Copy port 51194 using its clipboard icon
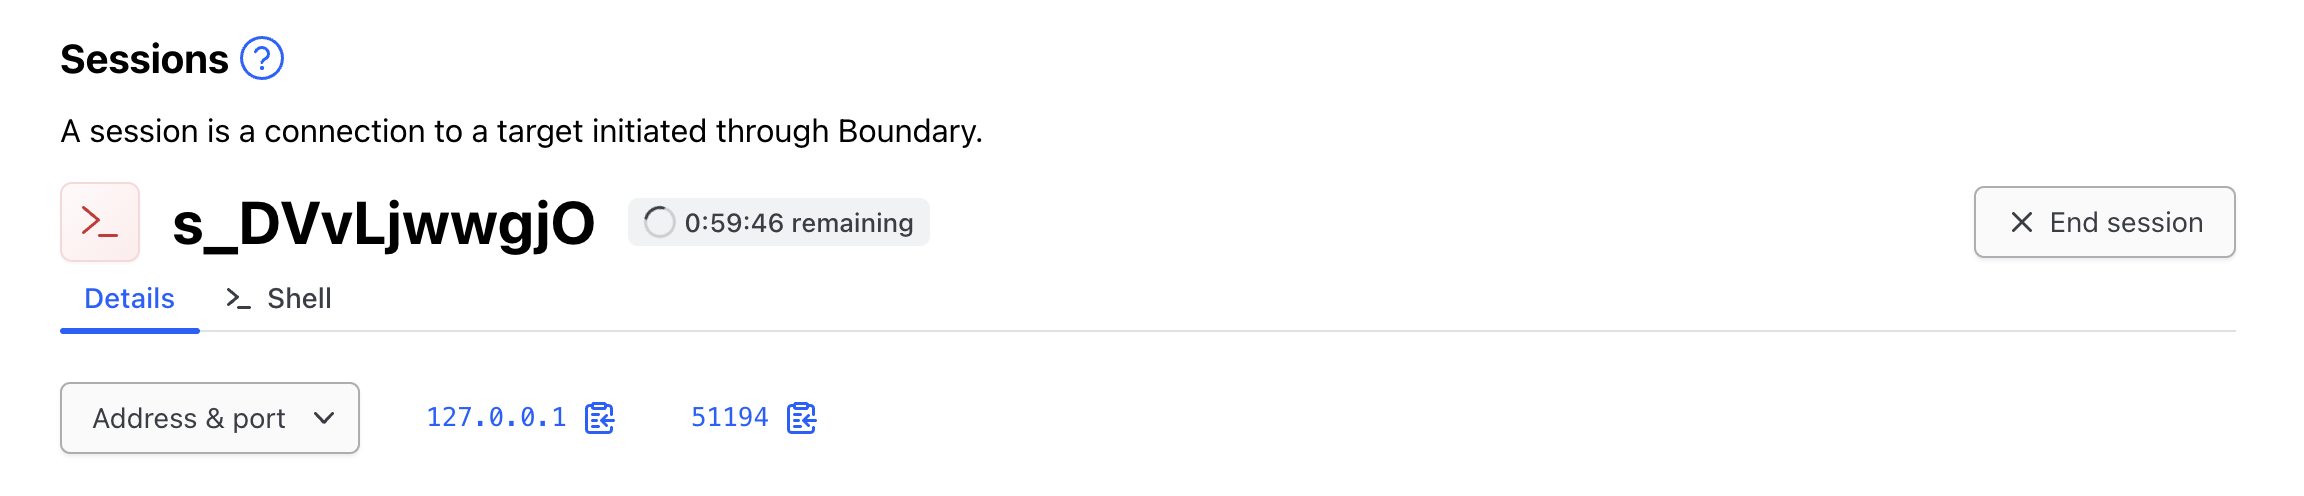This screenshot has width=2304, height=496. pyautogui.click(x=802, y=418)
